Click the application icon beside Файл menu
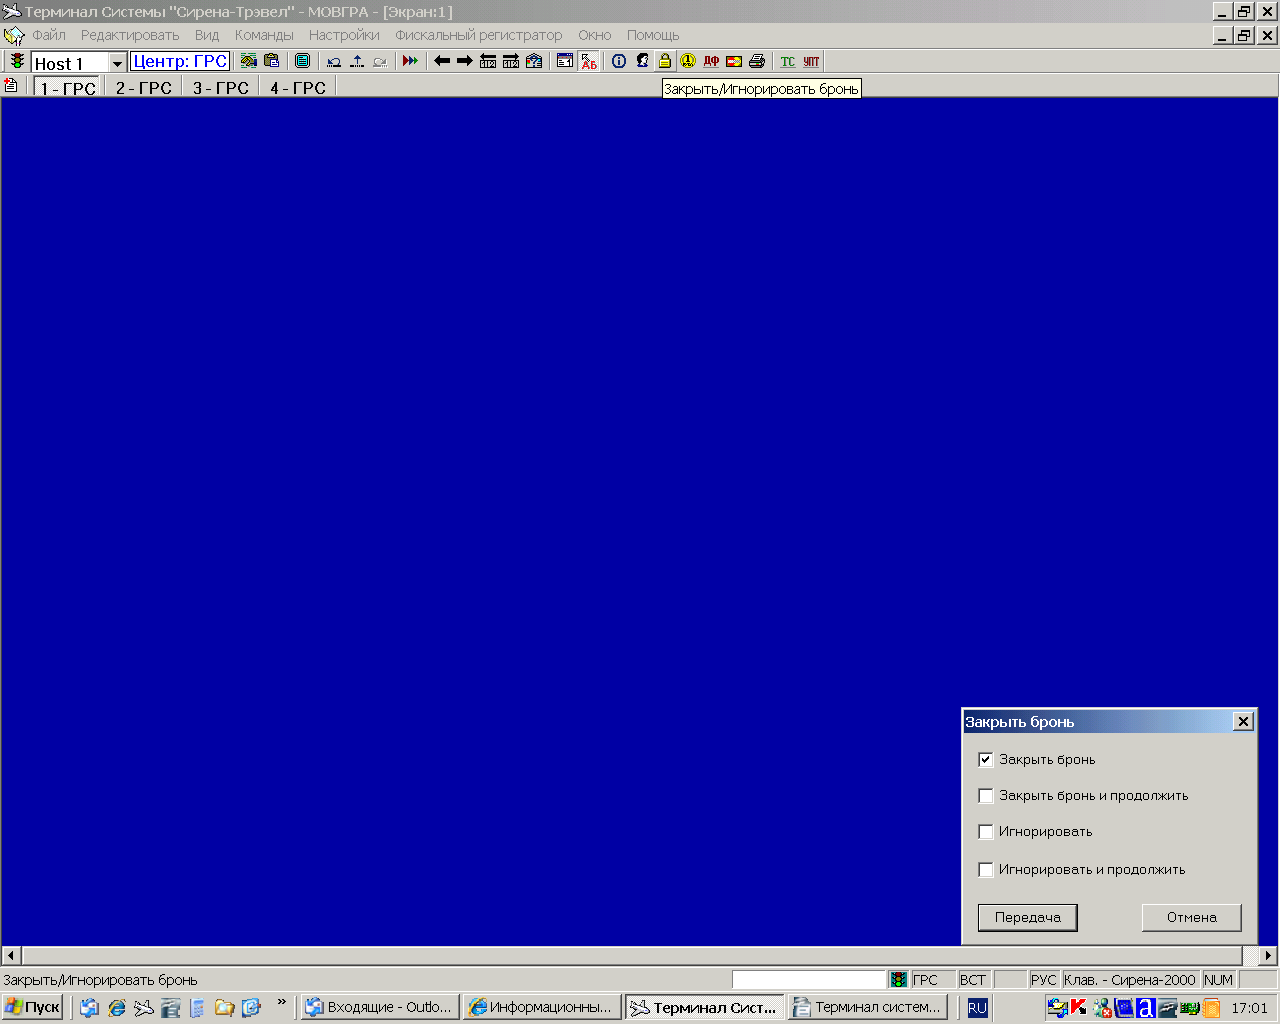The width and height of the screenshot is (1280, 1024). point(14,36)
